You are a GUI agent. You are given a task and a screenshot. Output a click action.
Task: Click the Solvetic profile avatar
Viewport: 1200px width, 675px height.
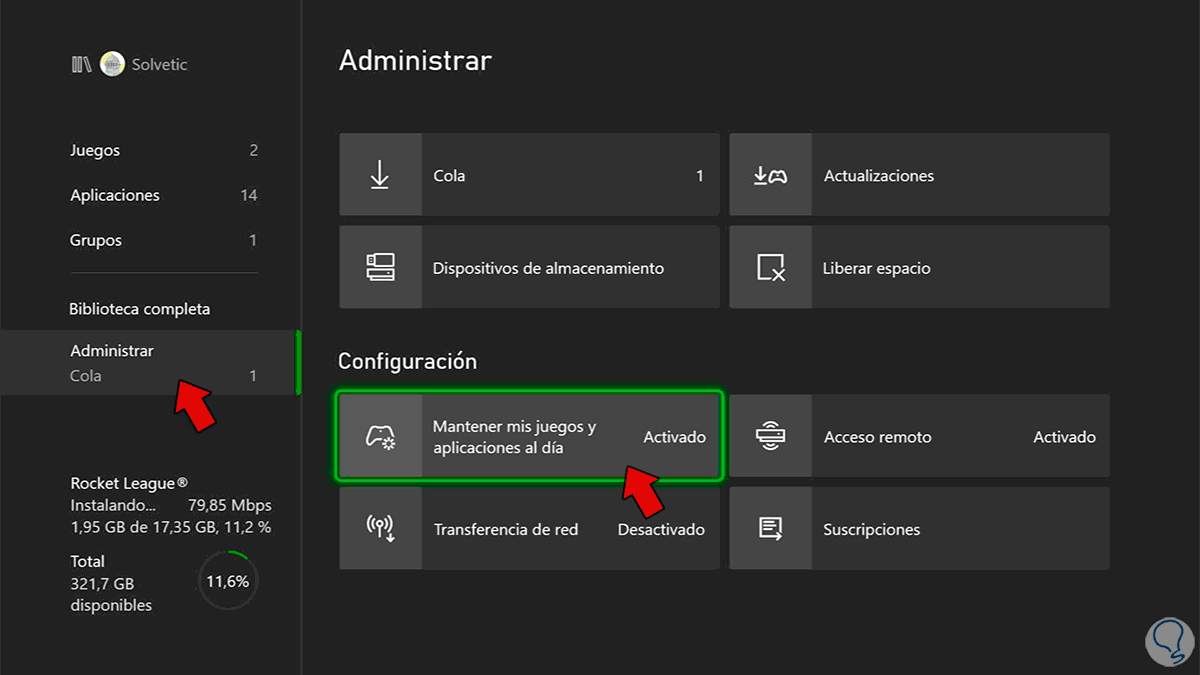(x=113, y=65)
